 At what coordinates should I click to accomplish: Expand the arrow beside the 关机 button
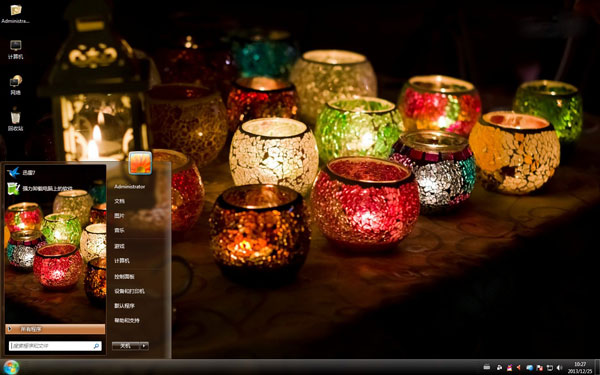pyautogui.click(x=144, y=346)
